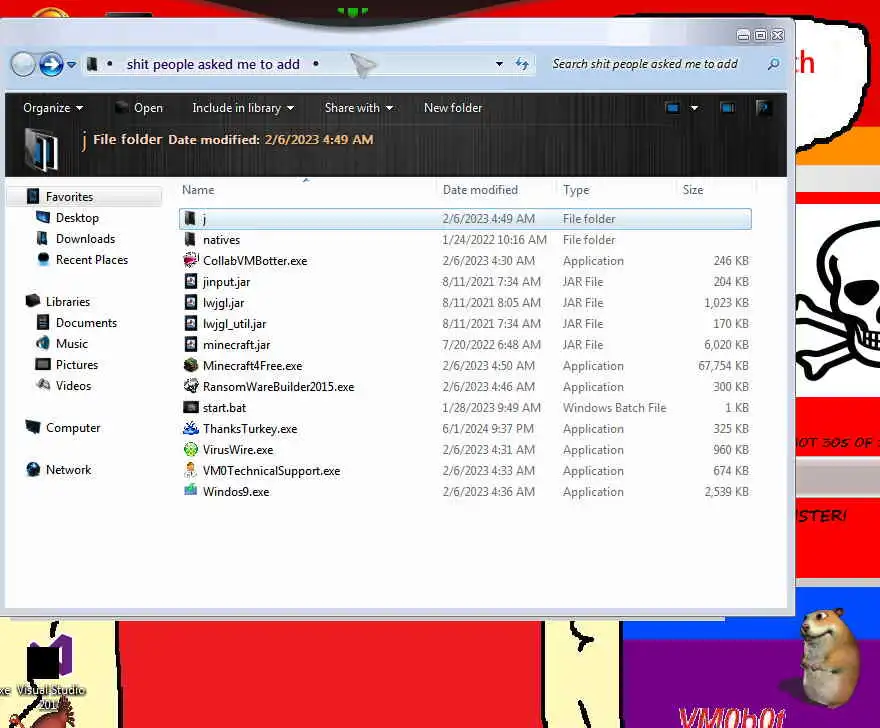Select the natives folder icon
This screenshot has width=880, height=728.
pyautogui.click(x=190, y=240)
